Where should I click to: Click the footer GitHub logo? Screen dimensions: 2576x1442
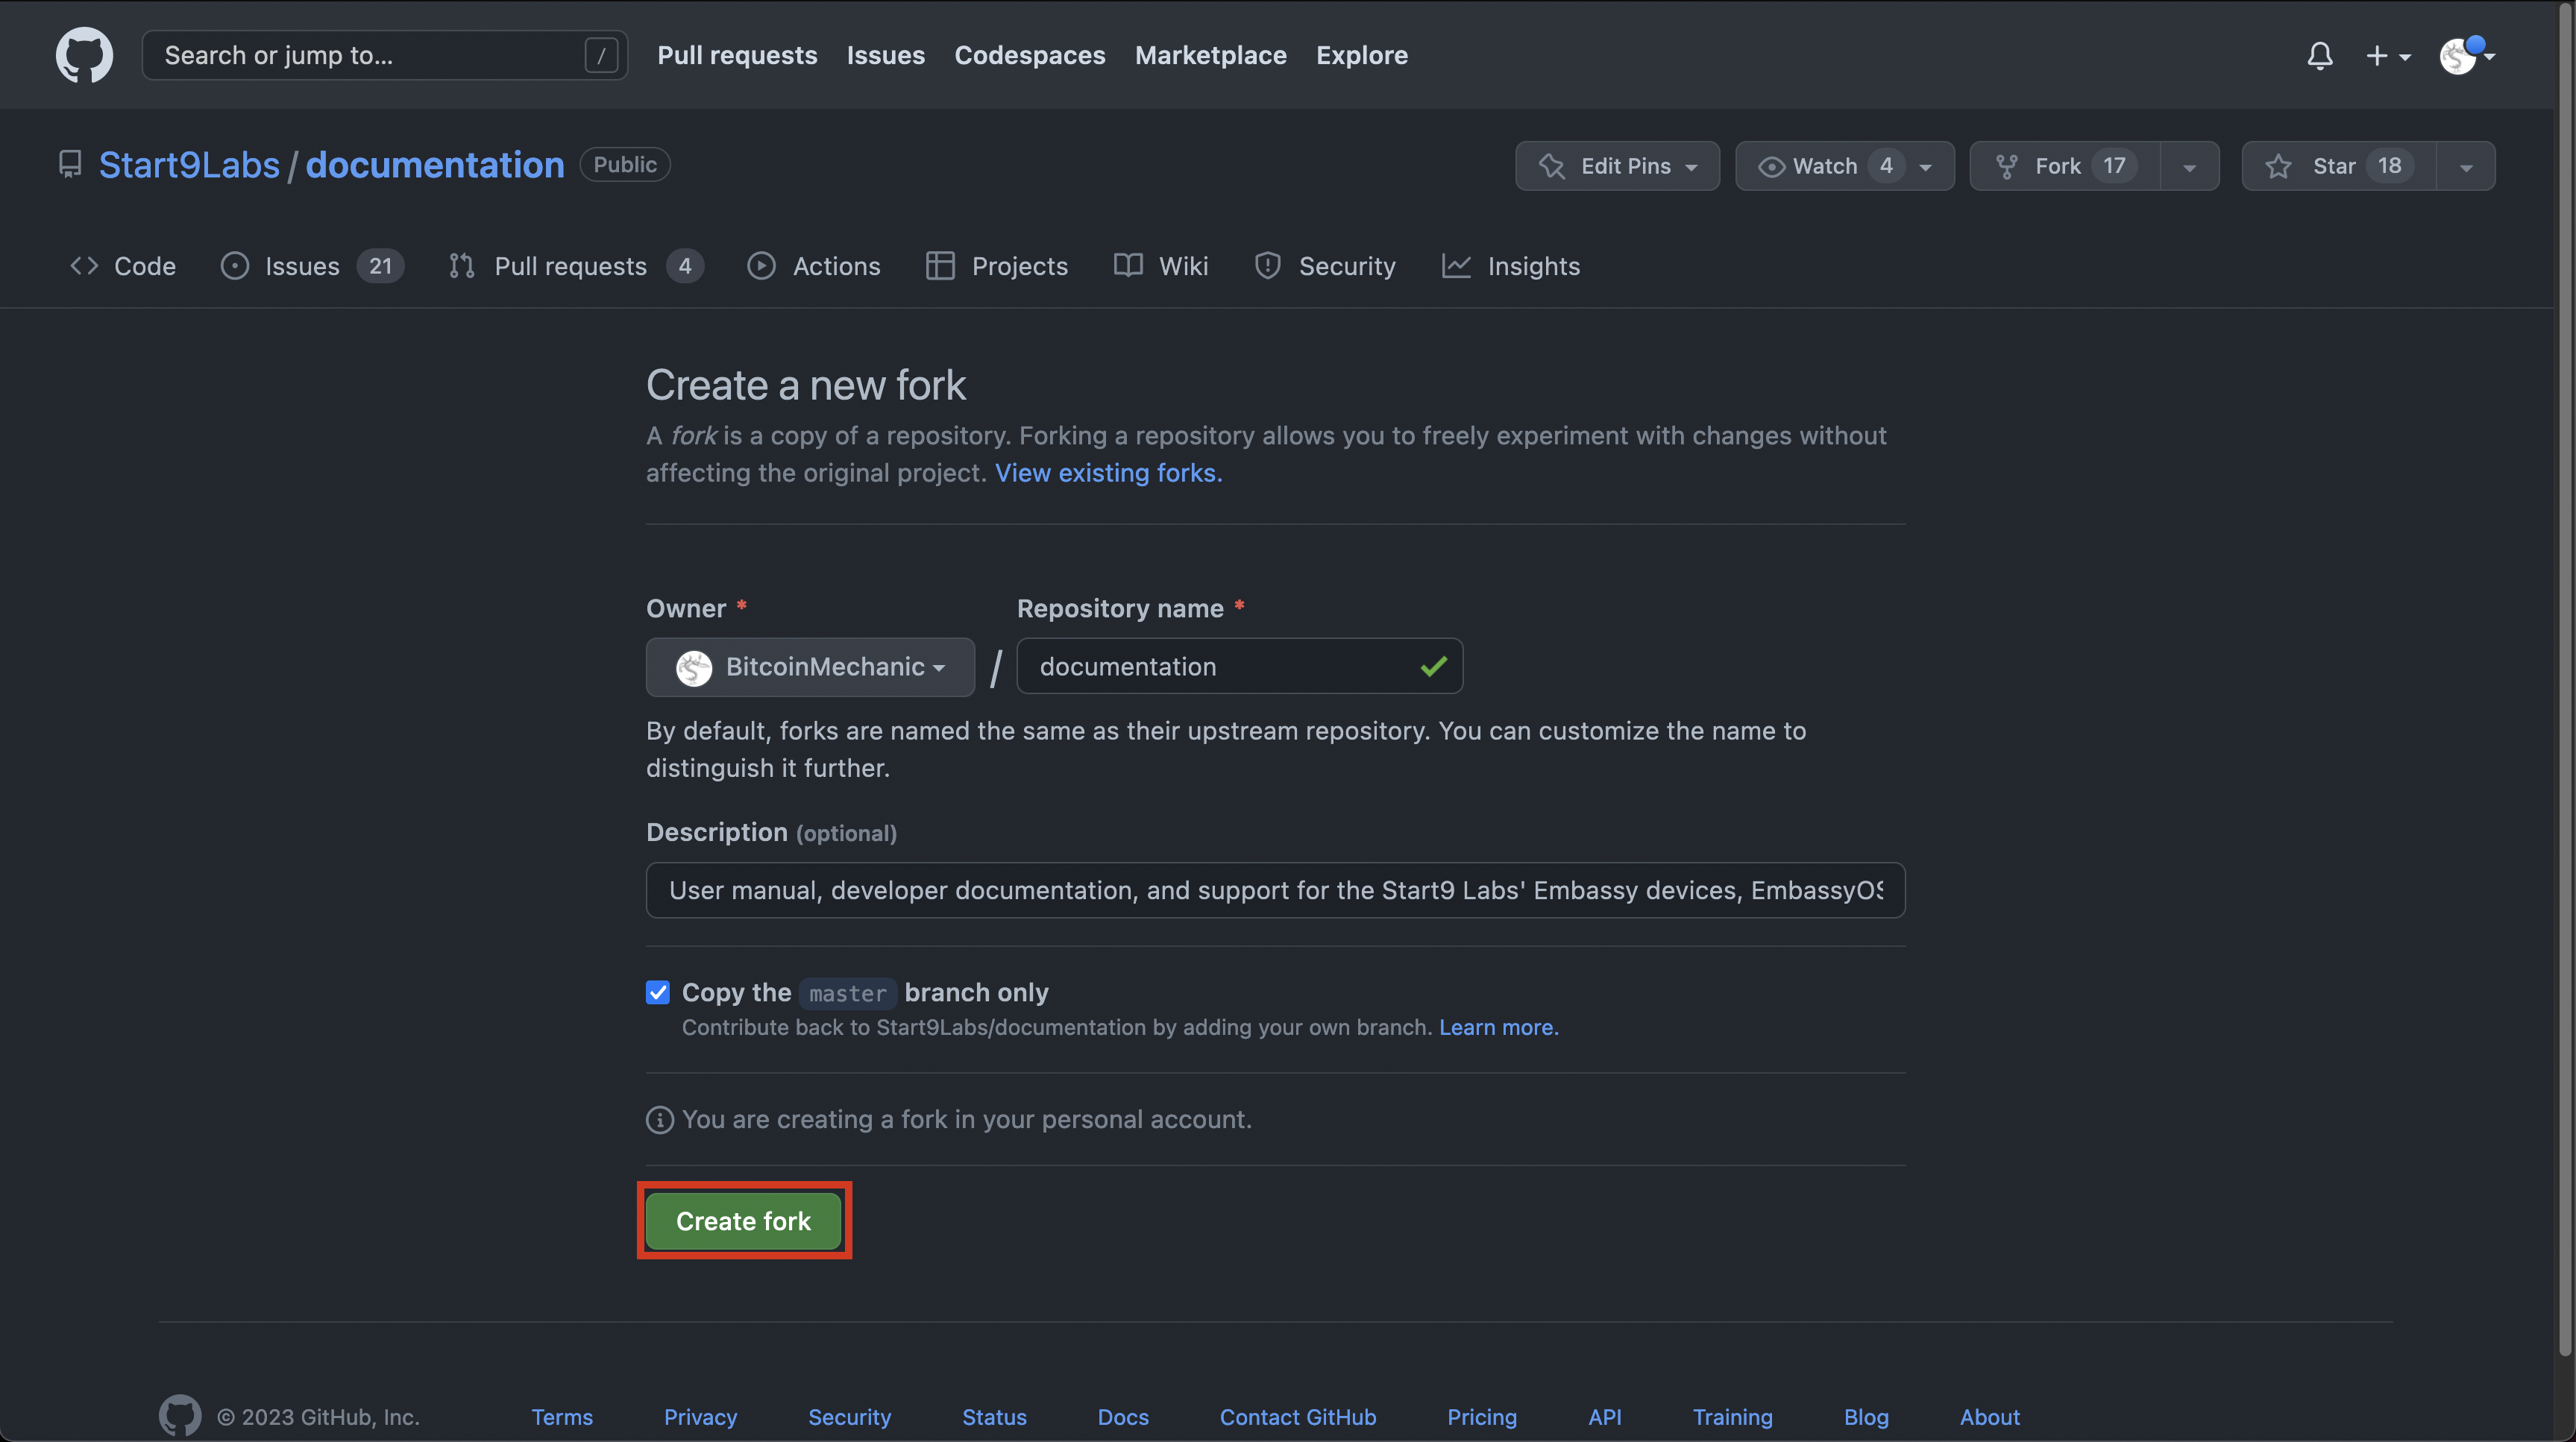[180, 1416]
